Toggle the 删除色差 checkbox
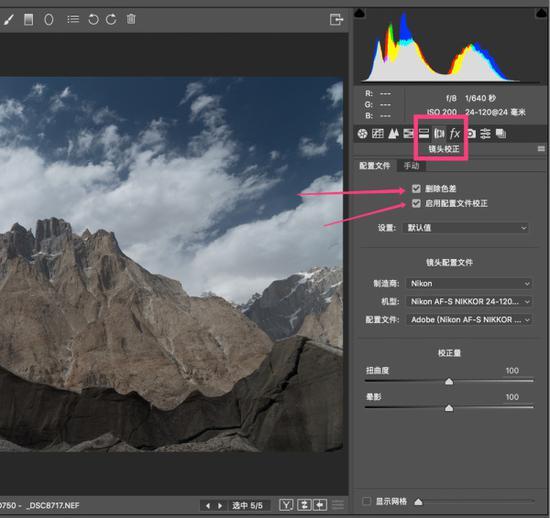 [x=416, y=189]
